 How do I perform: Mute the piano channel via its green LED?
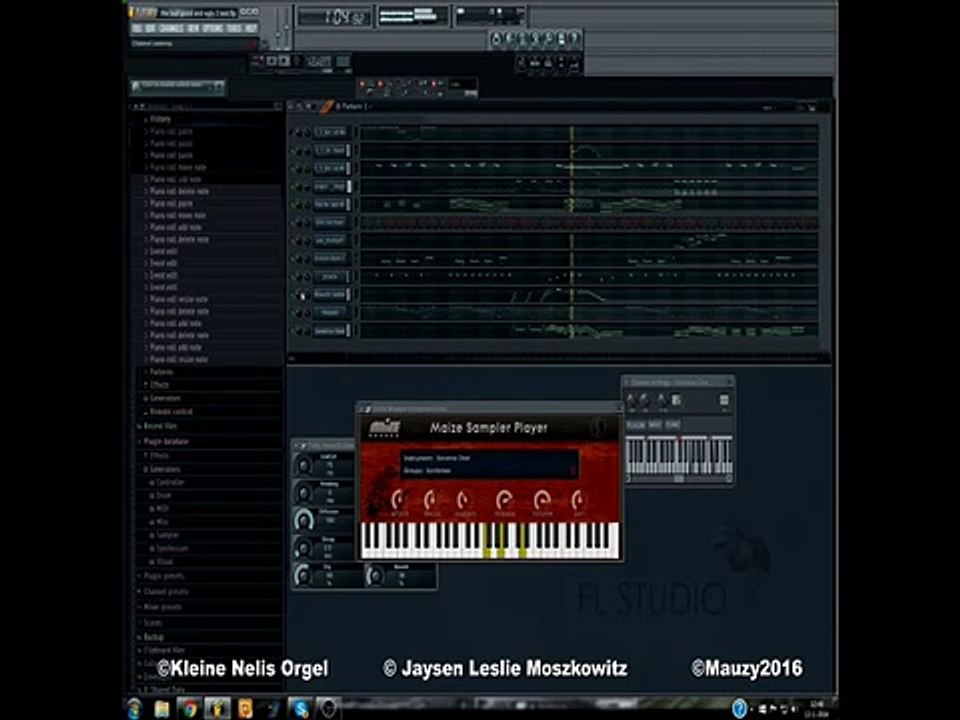click(x=293, y=276)
